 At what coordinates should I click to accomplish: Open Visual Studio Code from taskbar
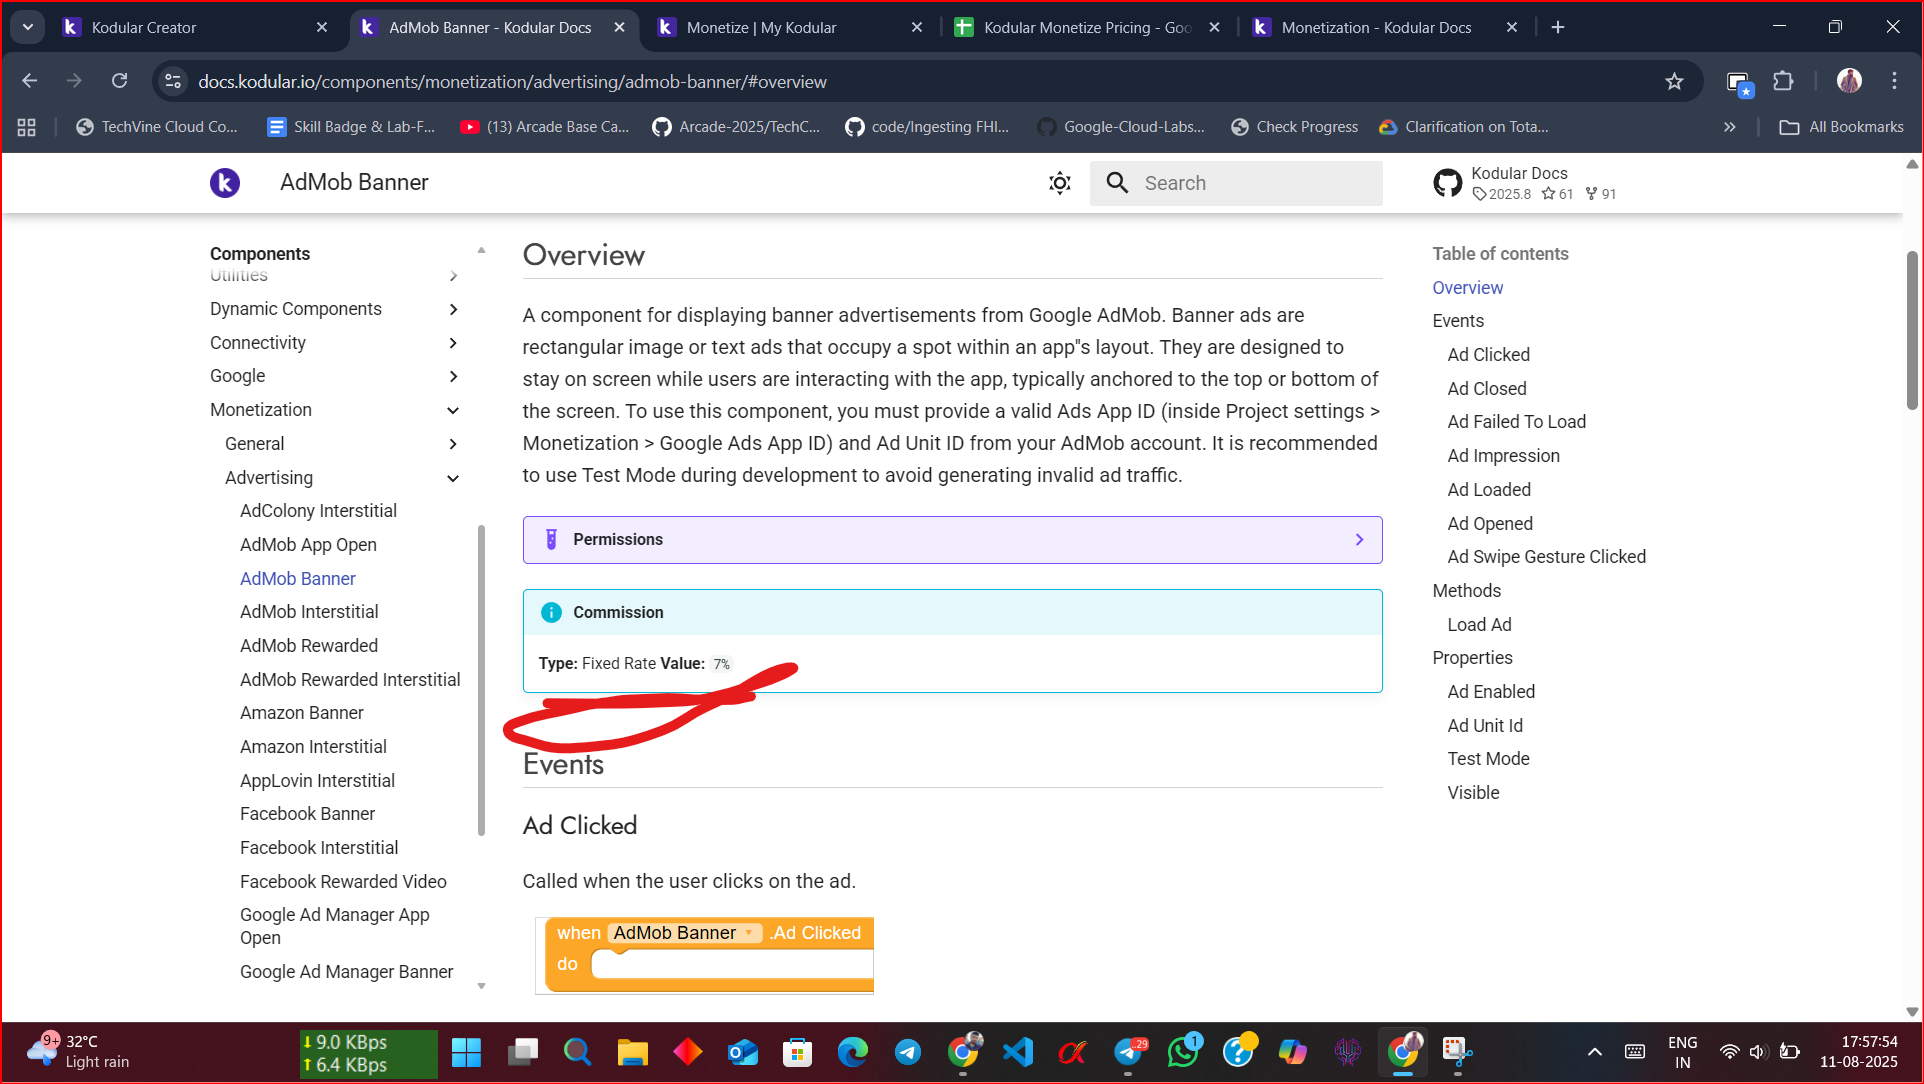(x=1018, y=1052)
